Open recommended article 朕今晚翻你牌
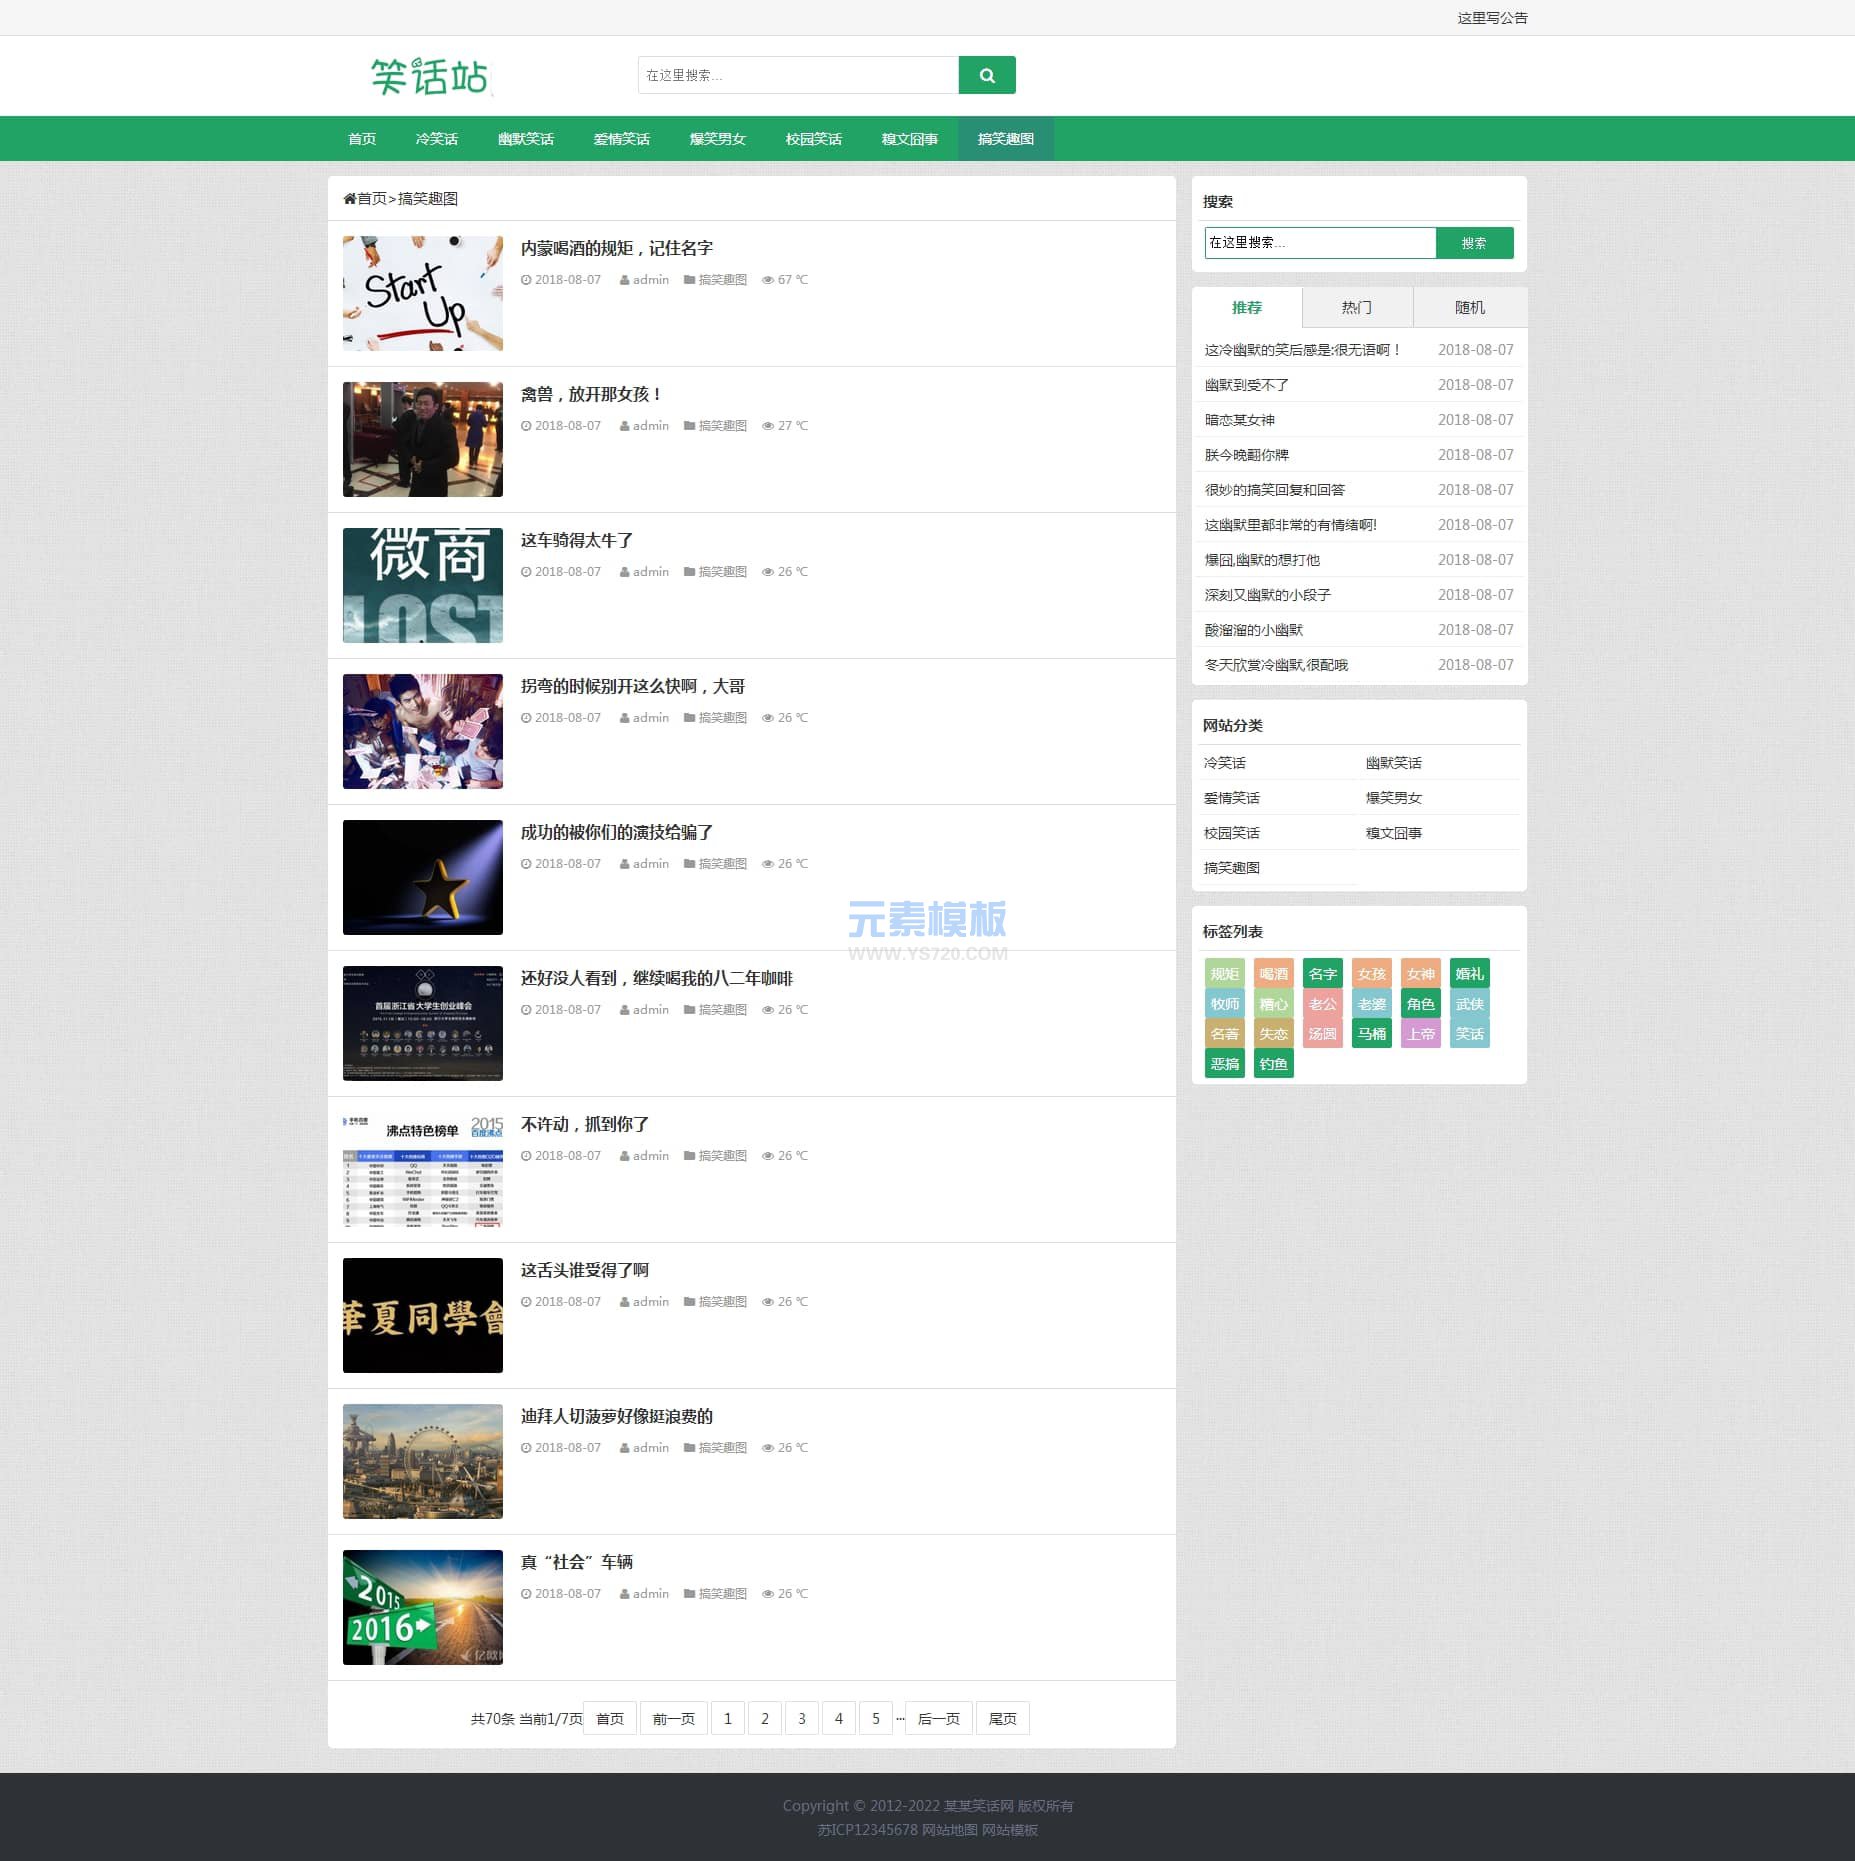Image resolution: width=1855 pixels, height=1861 pixels. coord(1247,455)
